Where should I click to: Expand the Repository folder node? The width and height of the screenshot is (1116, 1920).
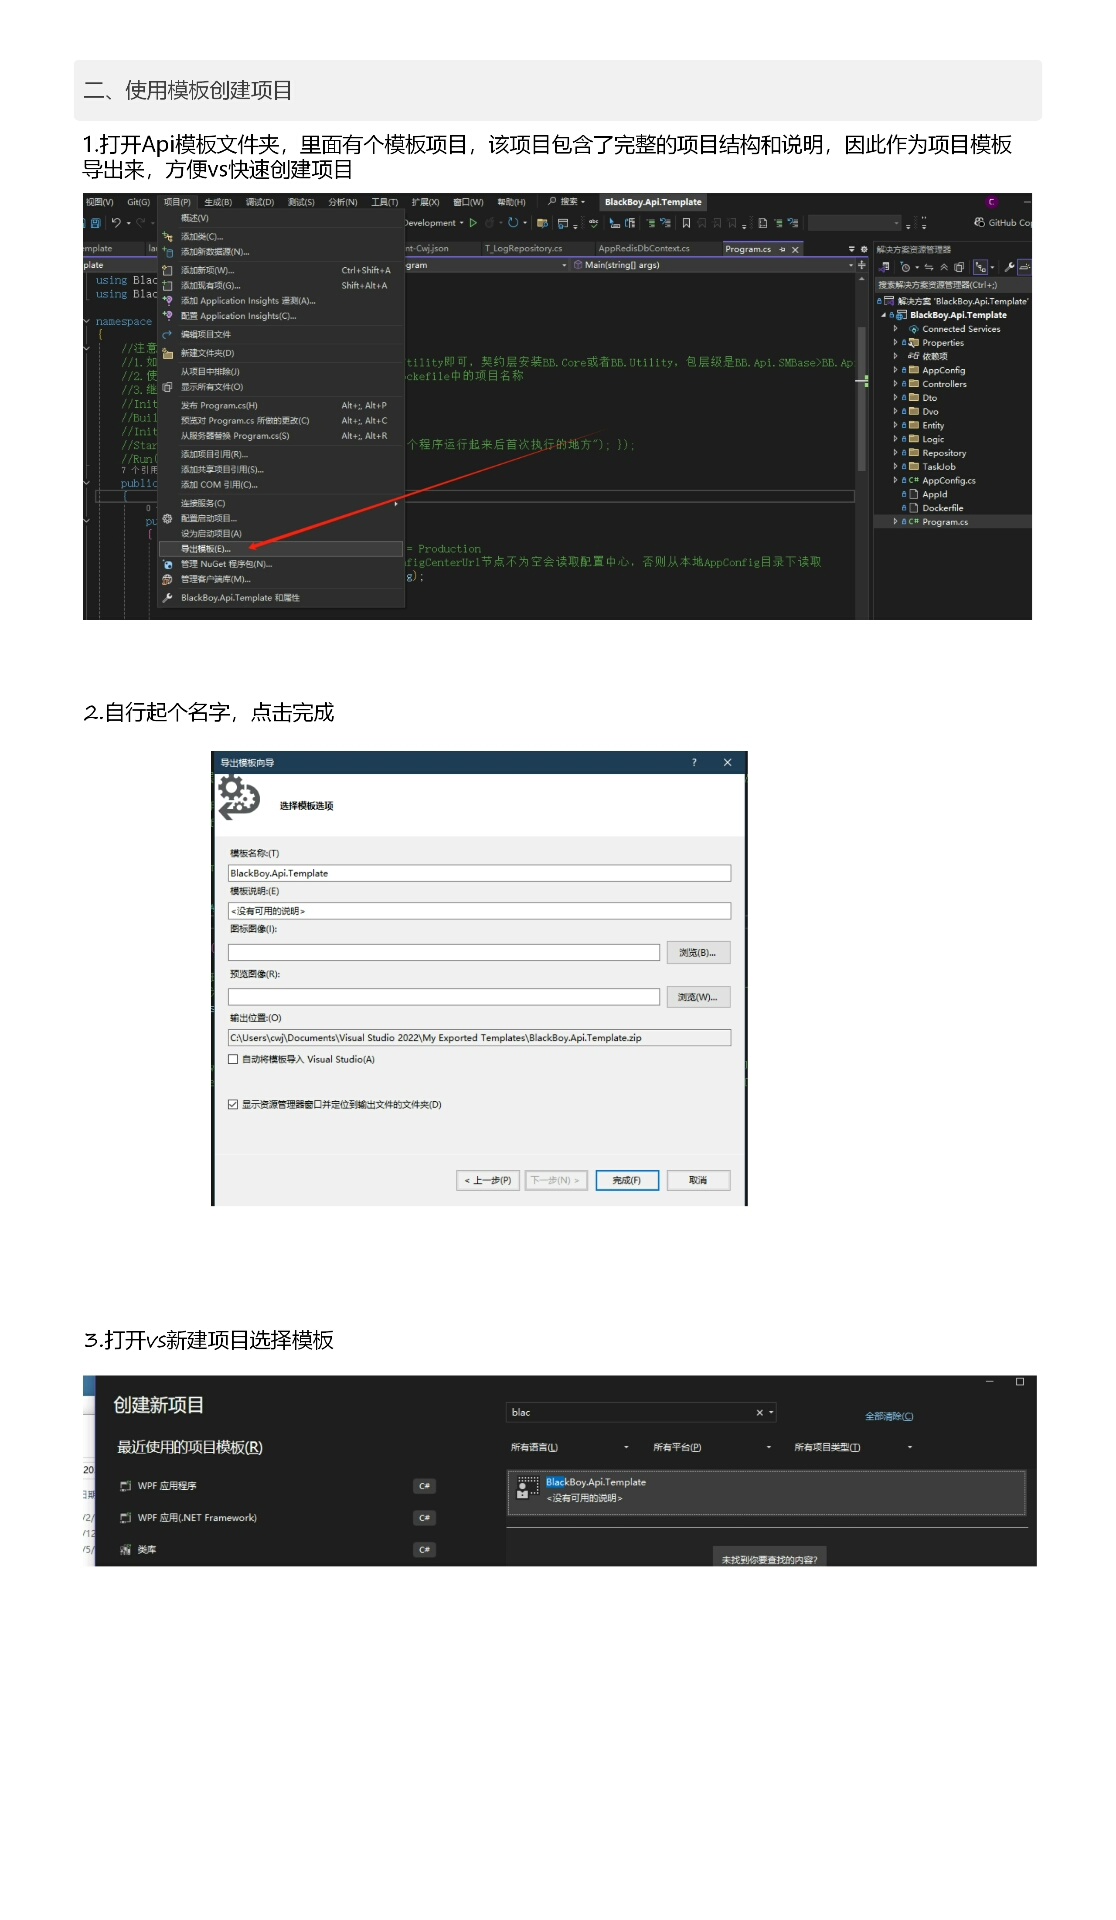896,453
